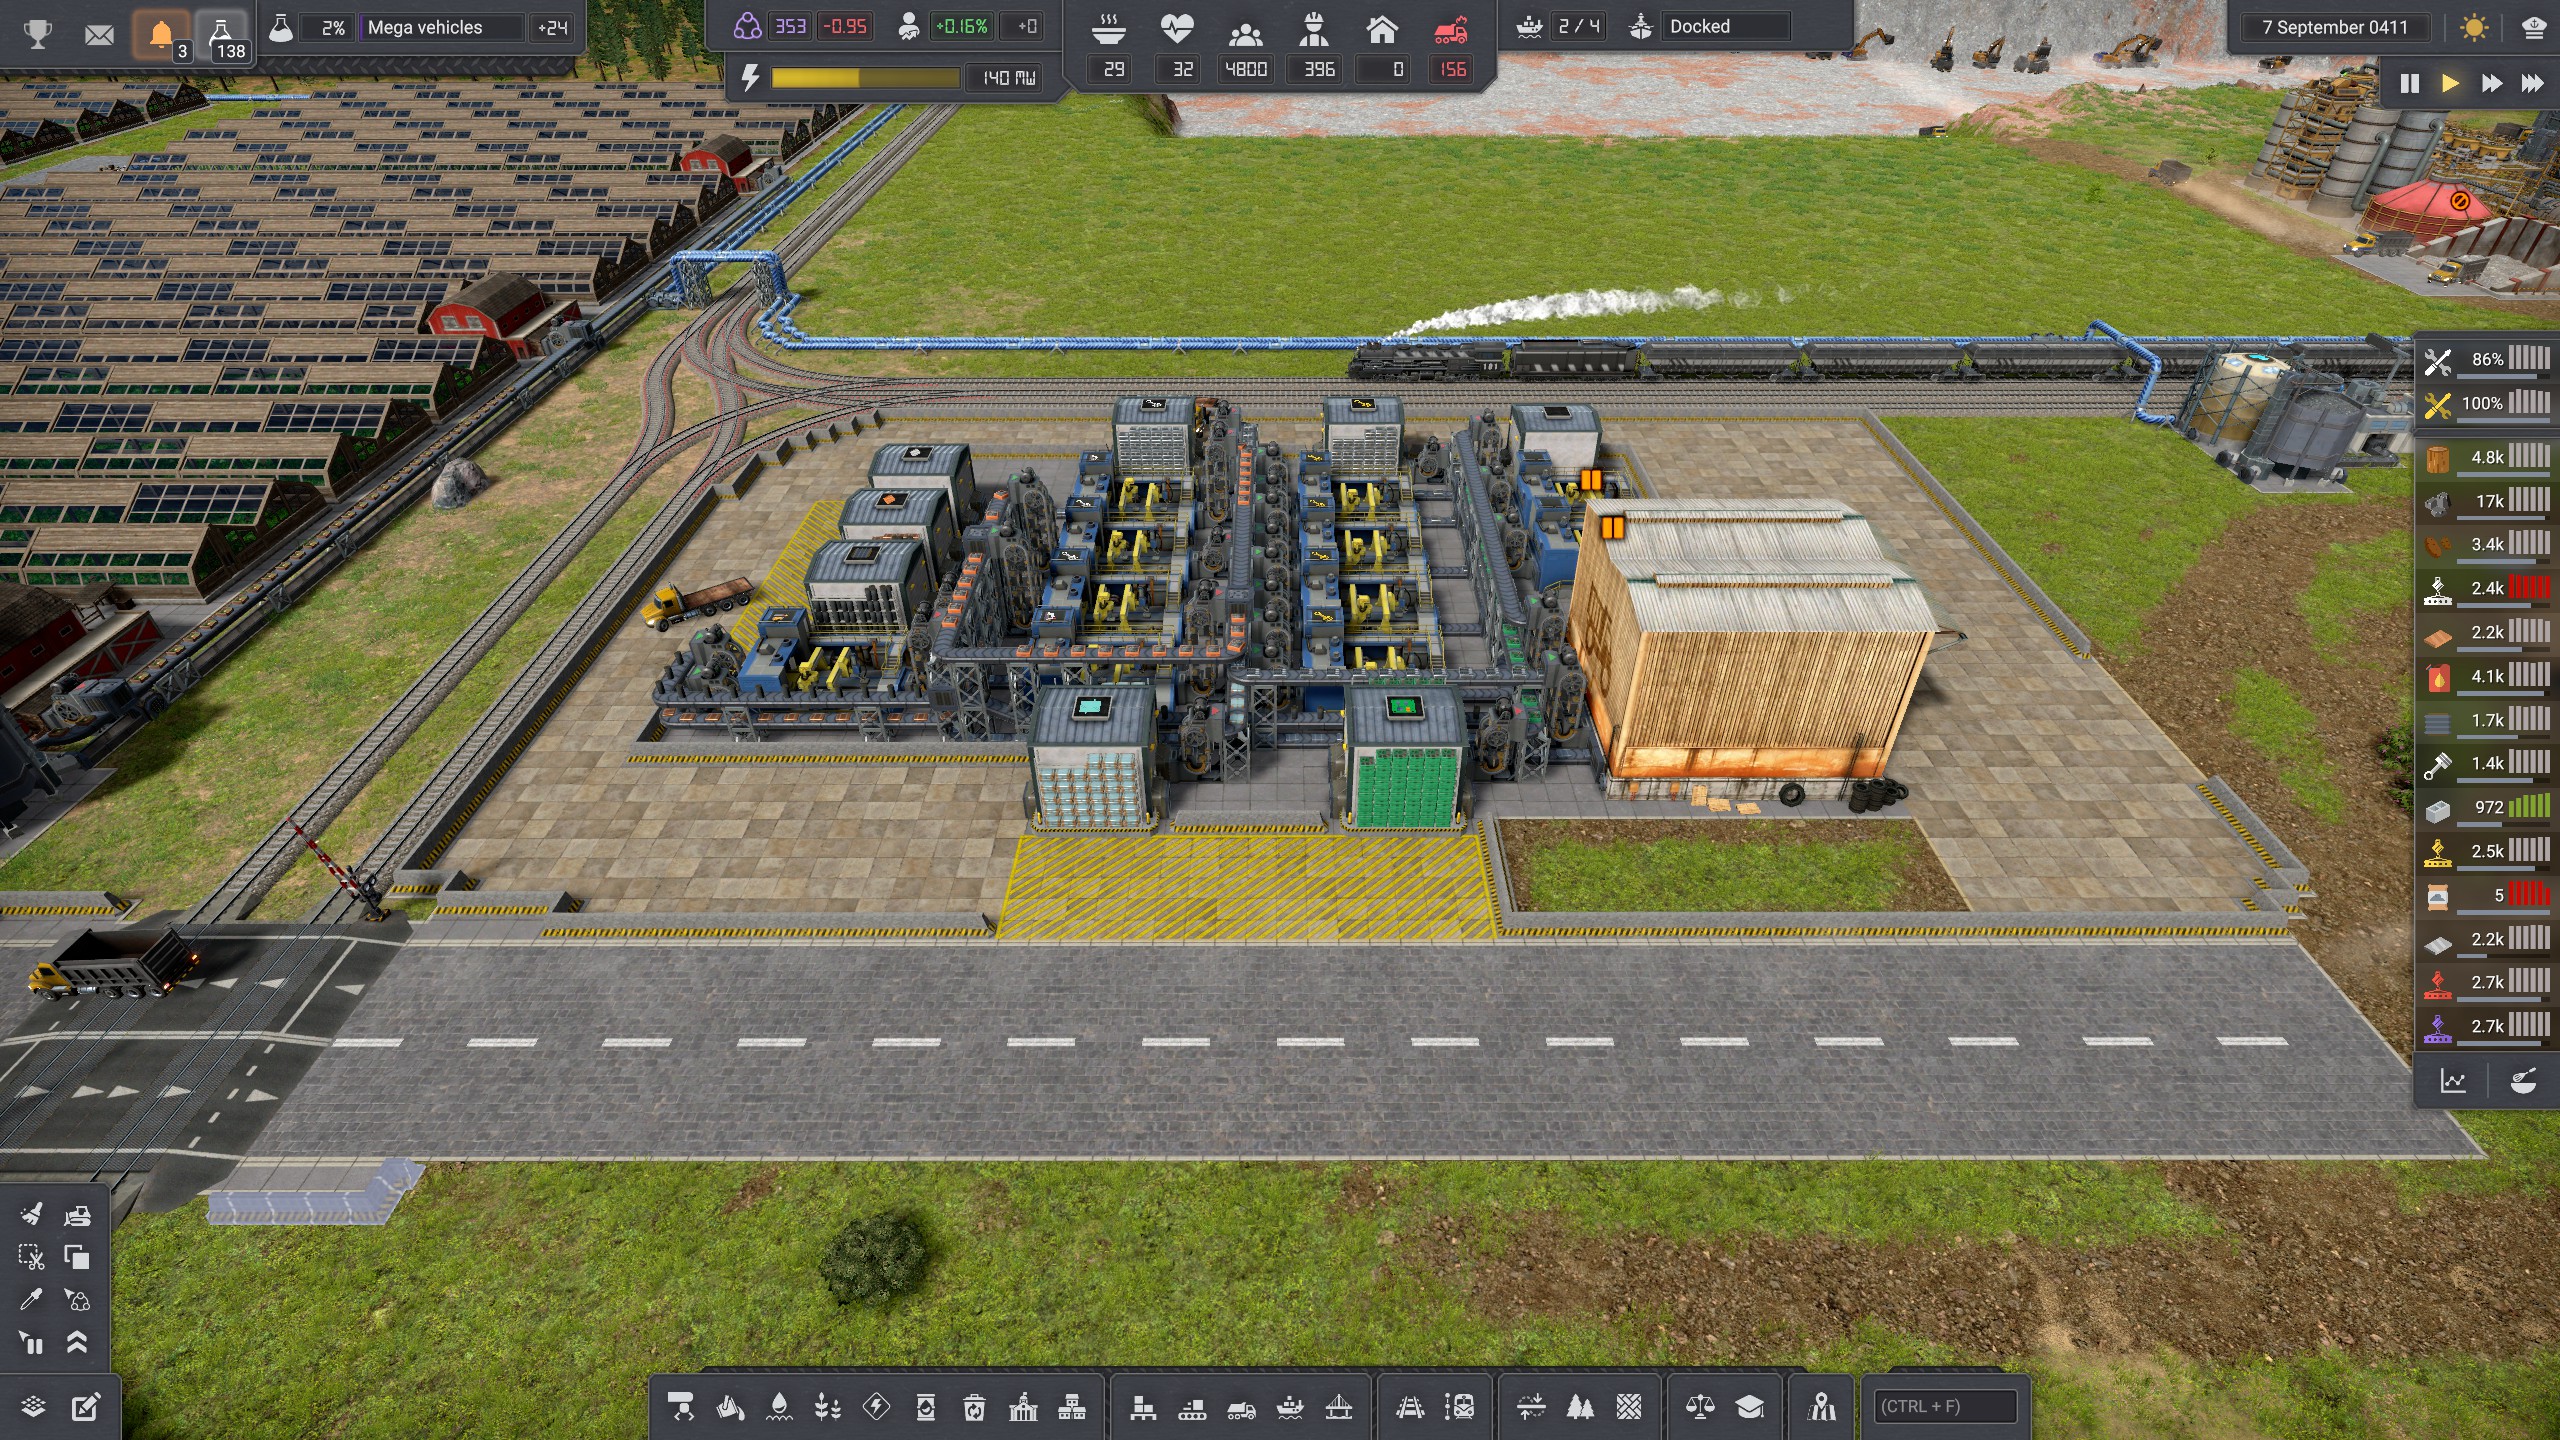Open the workers icon above 396

(x=1314, y=31)
